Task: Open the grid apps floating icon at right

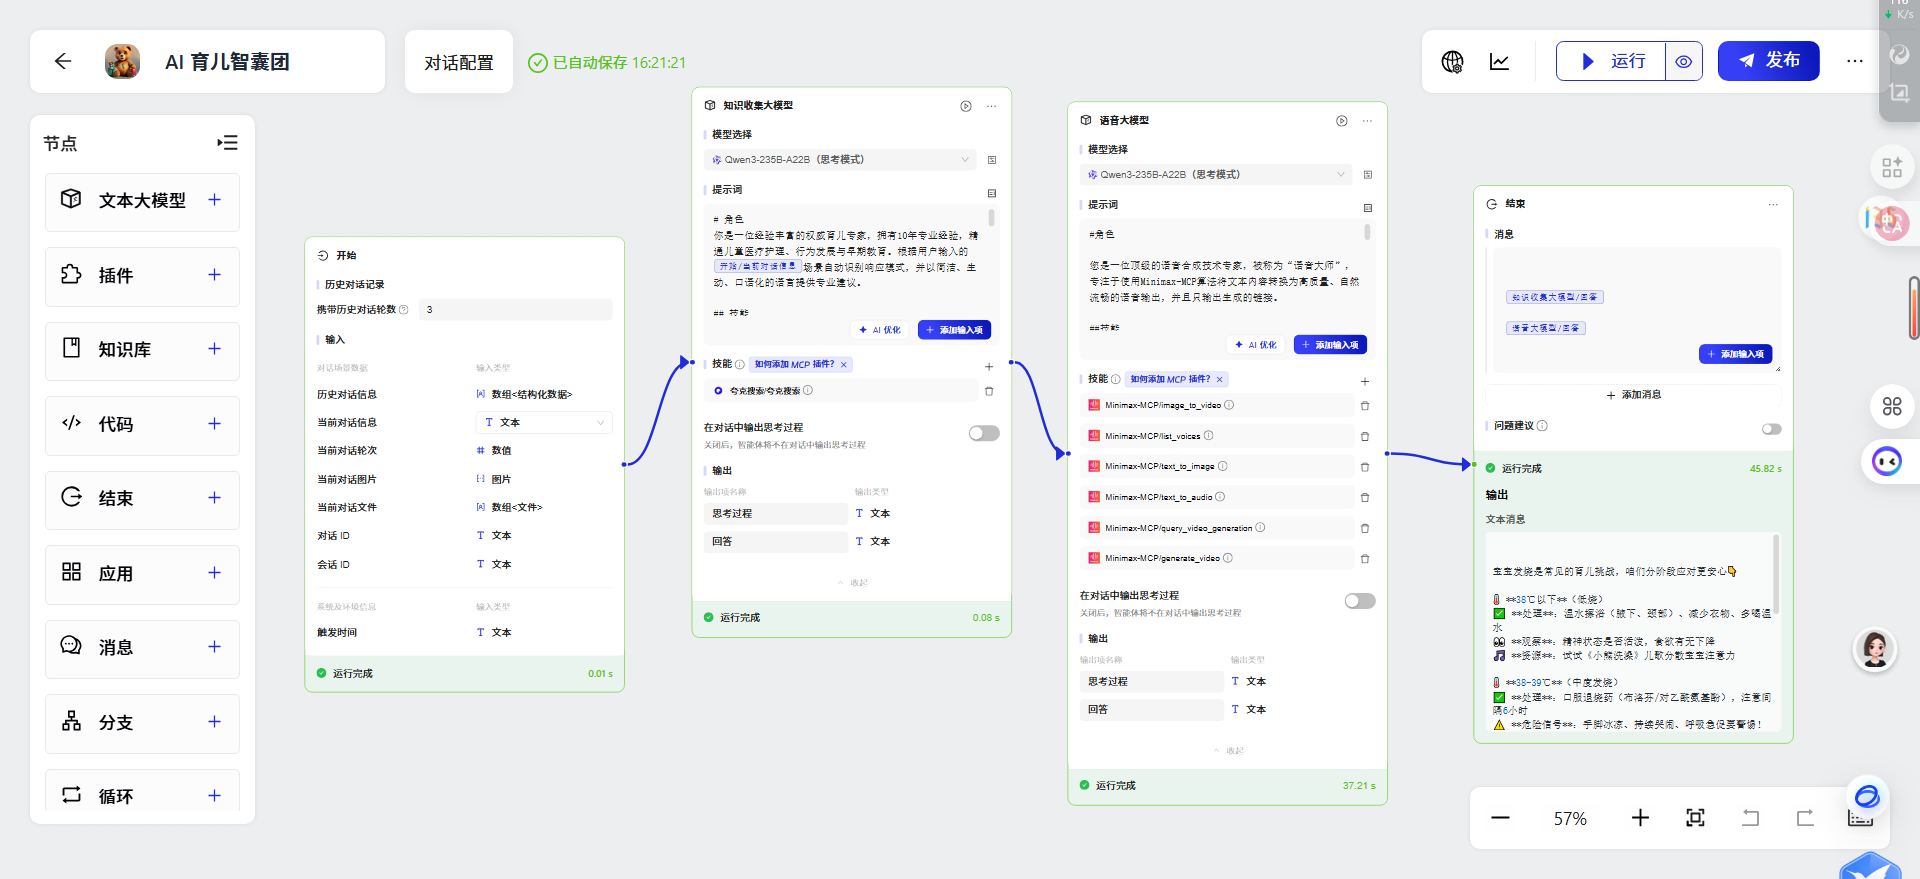Action: tap(1892, 406)
